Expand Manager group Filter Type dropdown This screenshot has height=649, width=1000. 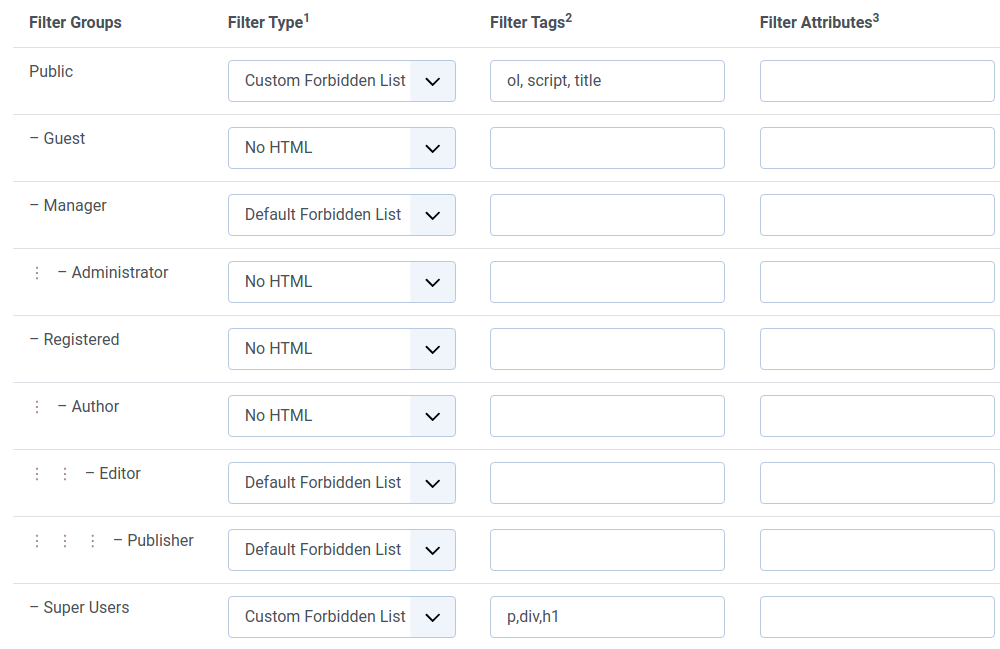click(x=341, y=215)
